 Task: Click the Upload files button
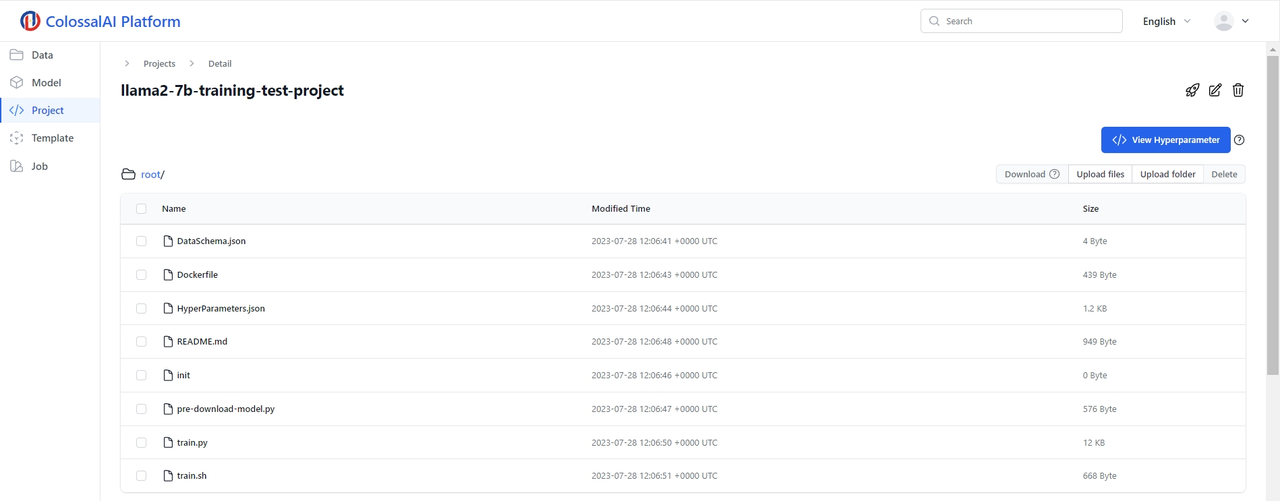[x=1100, y=174]
